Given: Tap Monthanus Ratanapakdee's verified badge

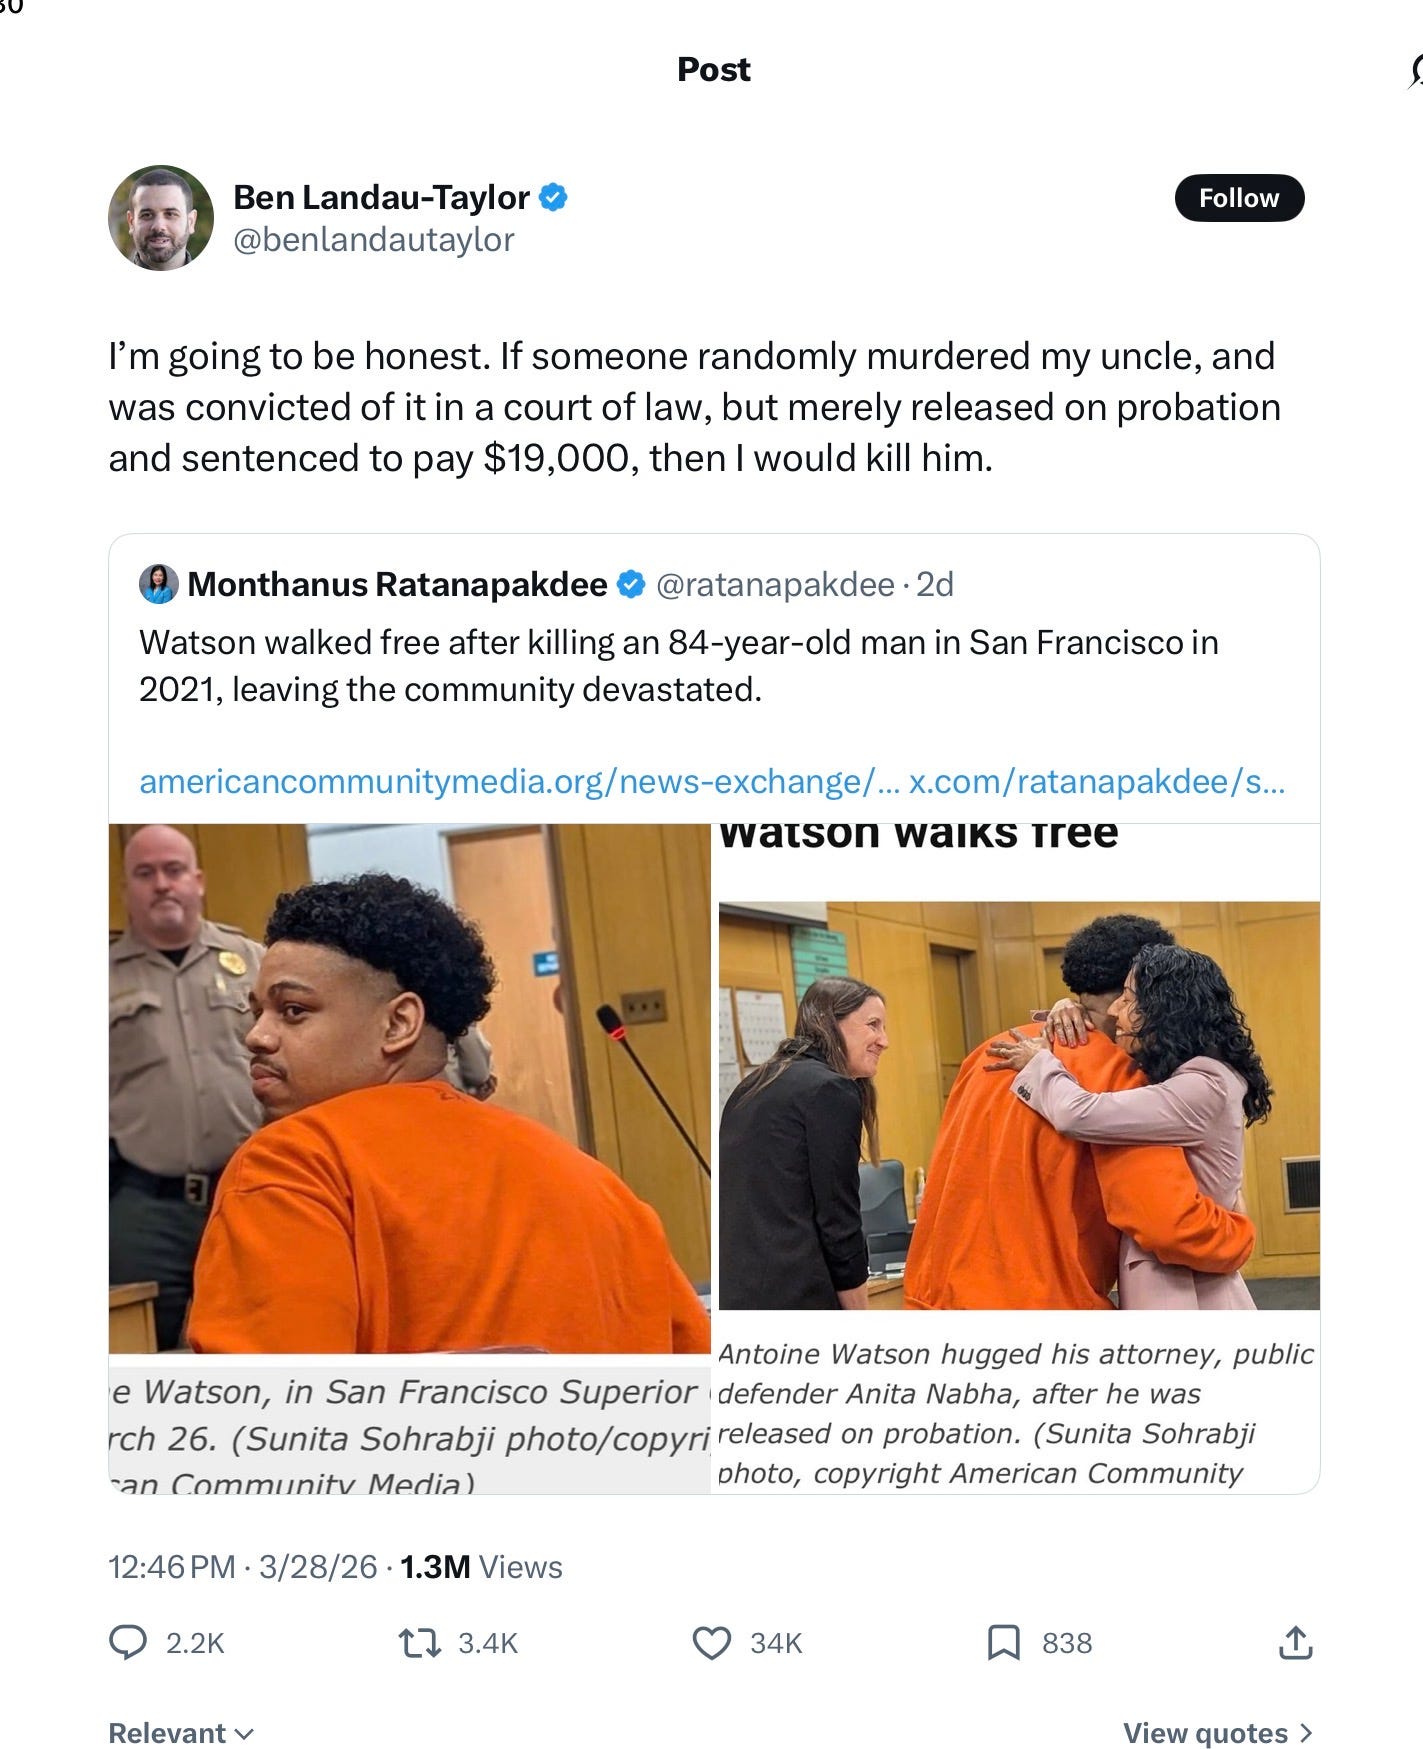Looking at the screenshot, I should pyautogui.click(x=631, y=584).
